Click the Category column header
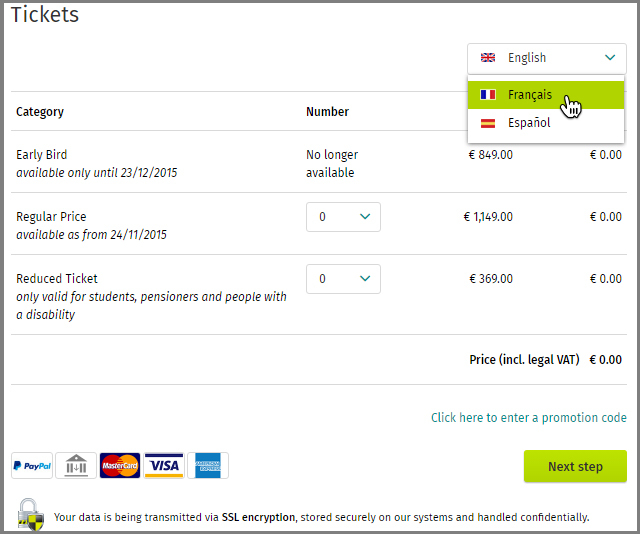 (x=40, y=112)
